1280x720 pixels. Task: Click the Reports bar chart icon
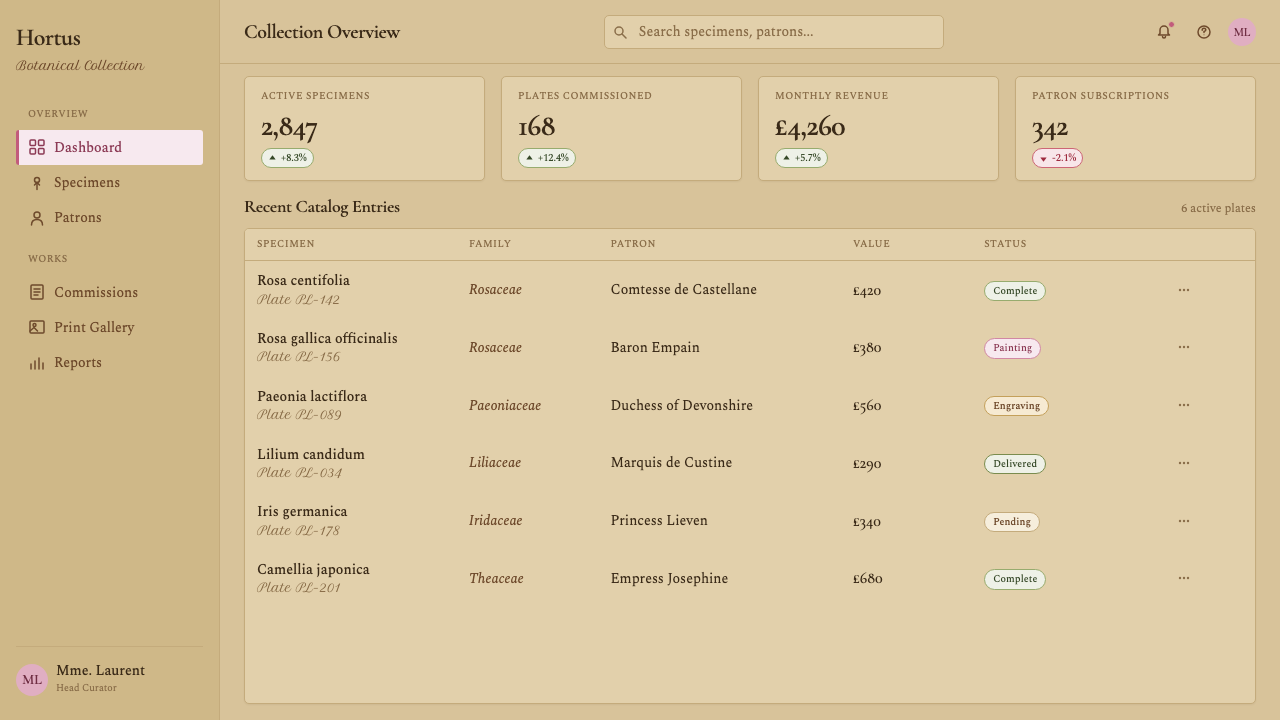click(37, 363)
